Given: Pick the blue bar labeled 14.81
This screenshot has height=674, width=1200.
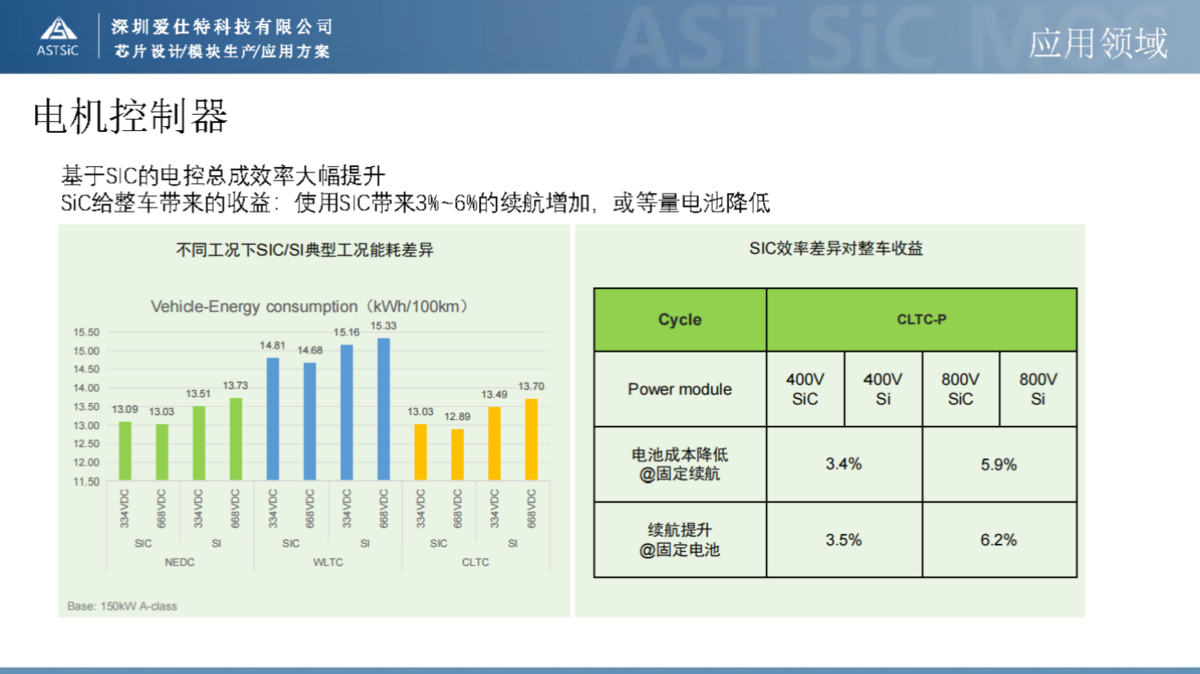Looking at the screenshot, I should point(273,420).
